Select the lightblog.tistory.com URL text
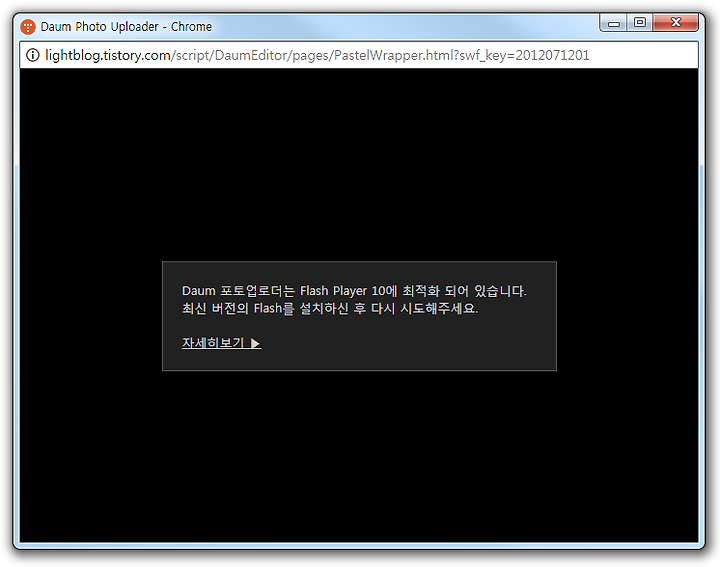The height and width of the screenshot is (567, 720). (317, 56)
